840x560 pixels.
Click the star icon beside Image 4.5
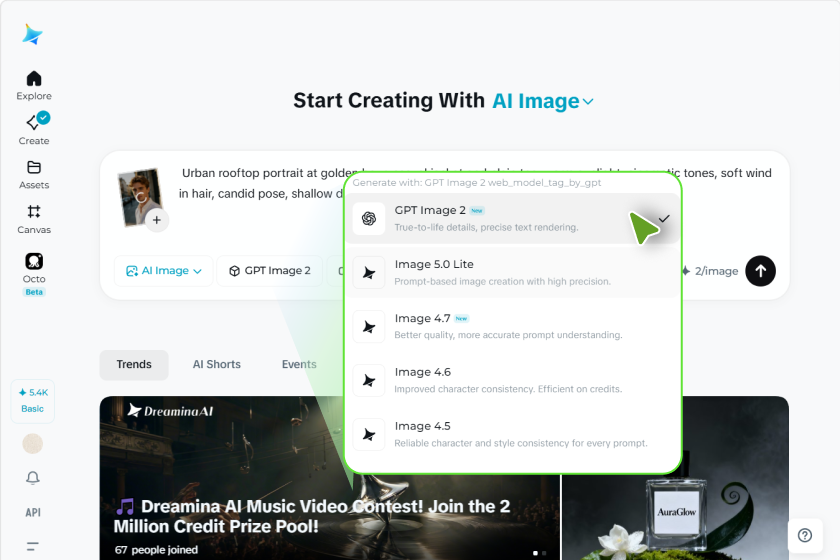pos(369,434)
